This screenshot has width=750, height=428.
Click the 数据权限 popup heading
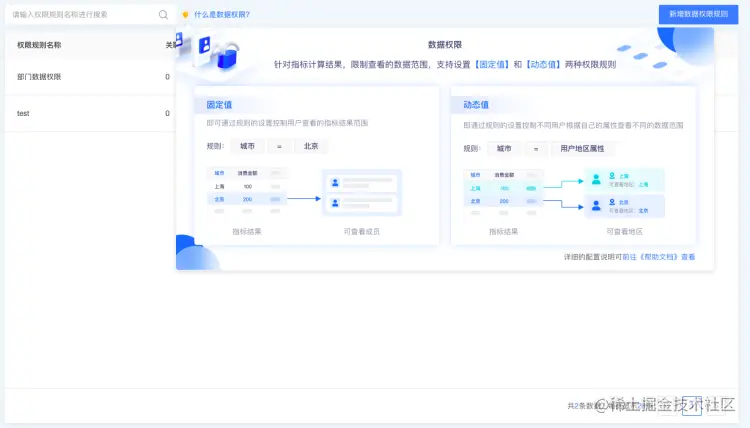point(445,45)
